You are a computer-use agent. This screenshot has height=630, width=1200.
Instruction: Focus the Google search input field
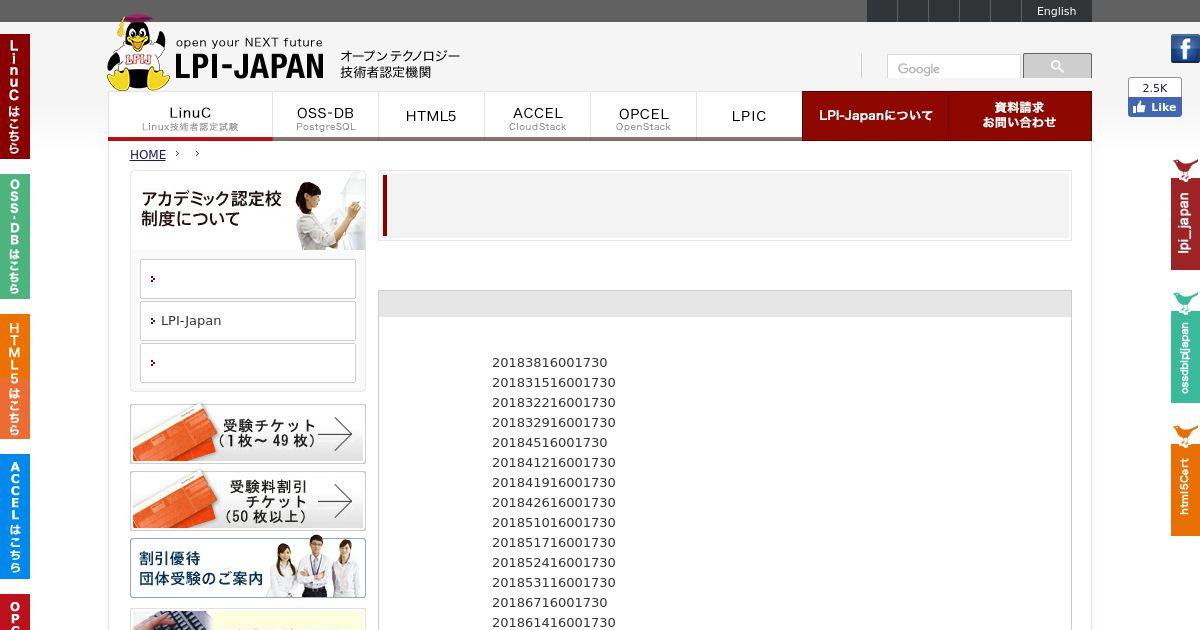coord(953,68)
